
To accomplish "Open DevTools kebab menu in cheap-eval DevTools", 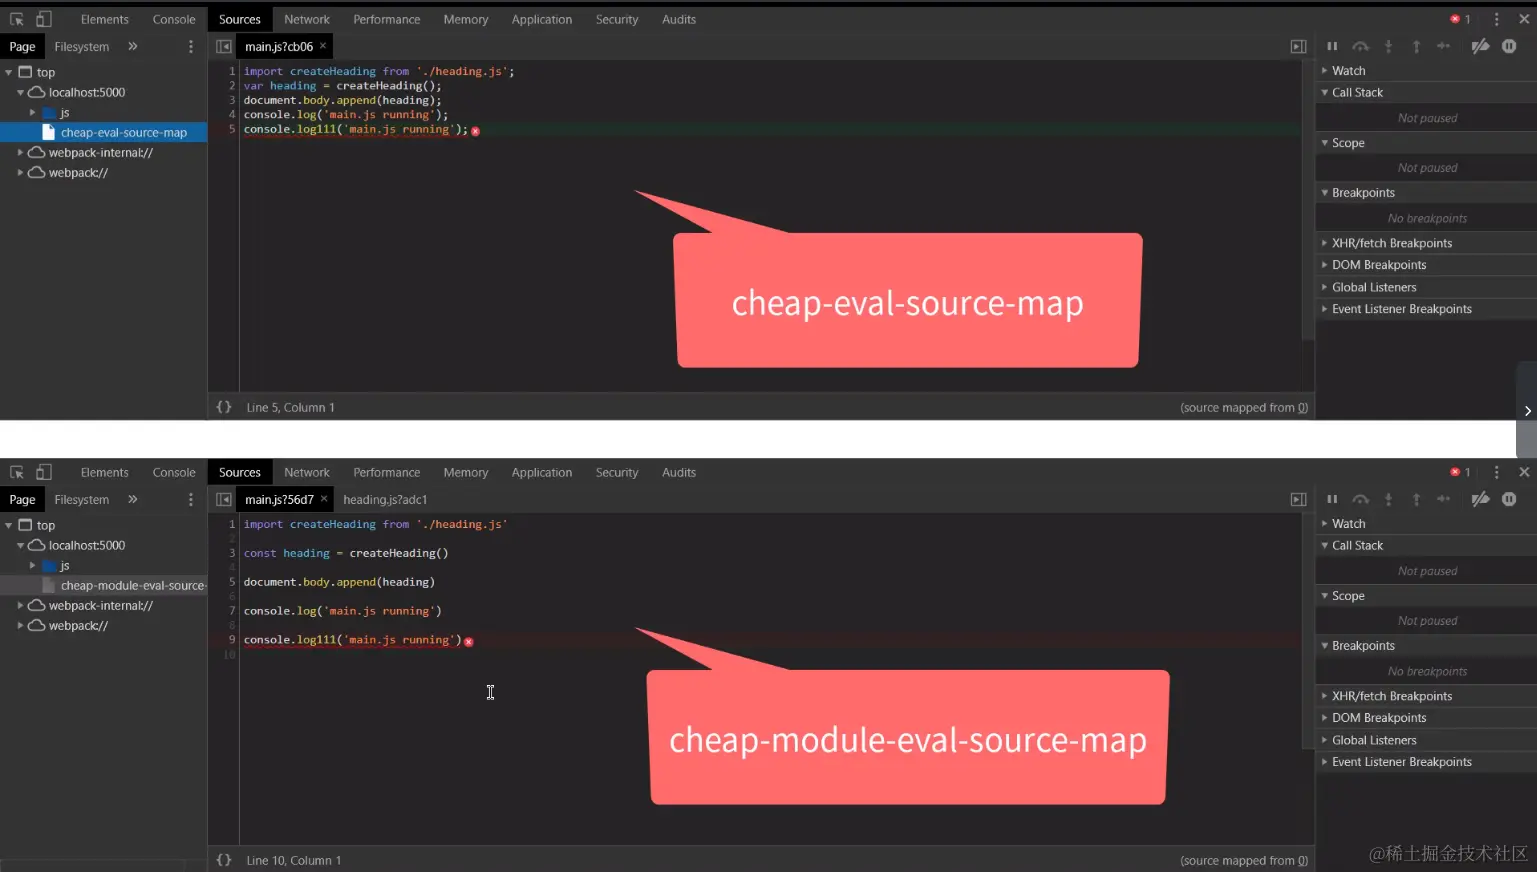I will (x=1496, y=19).
